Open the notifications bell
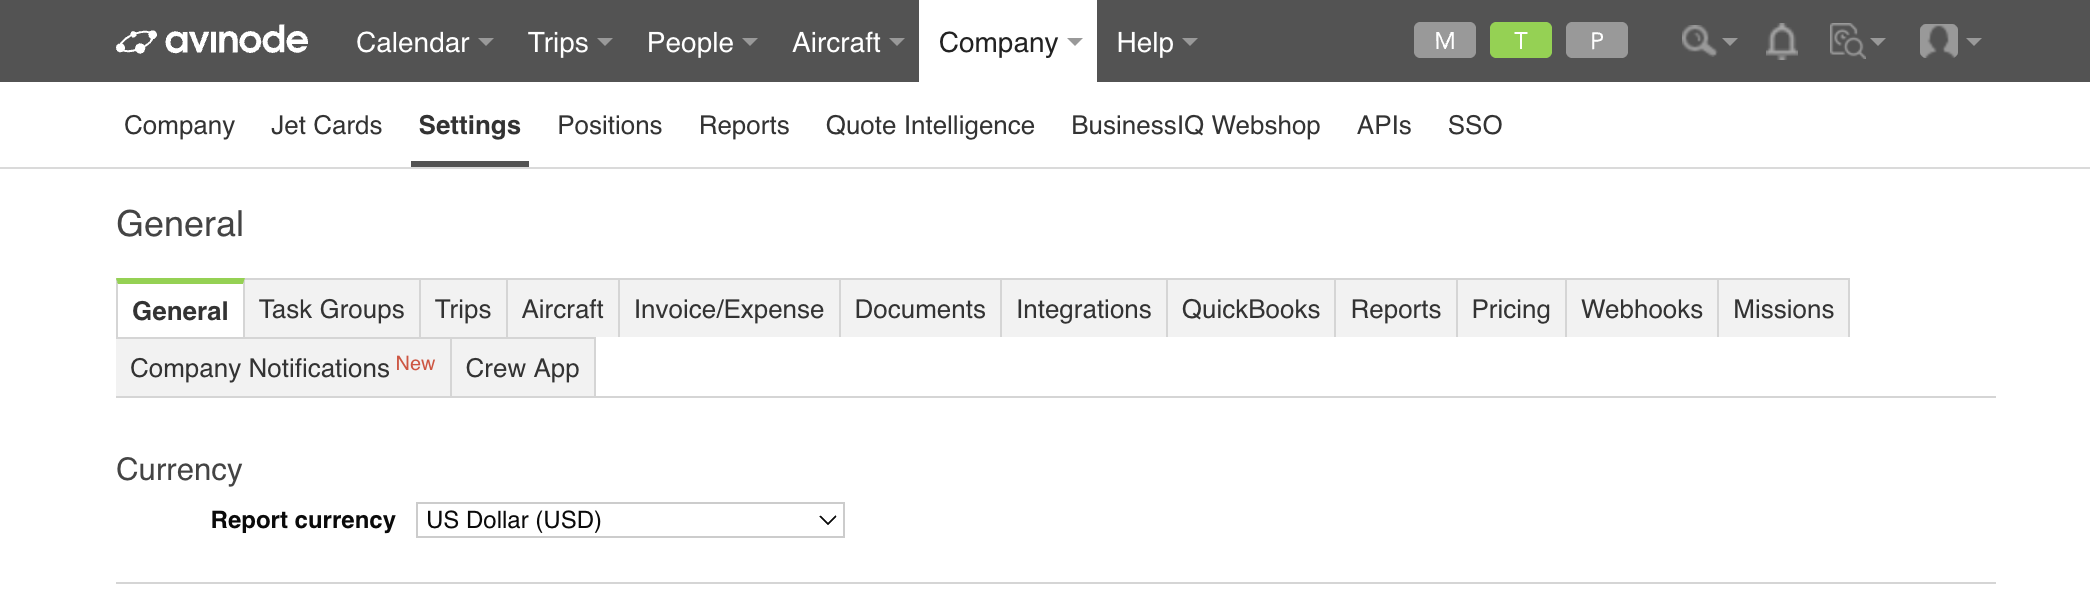The image size is (2090, 600). 1781,41
